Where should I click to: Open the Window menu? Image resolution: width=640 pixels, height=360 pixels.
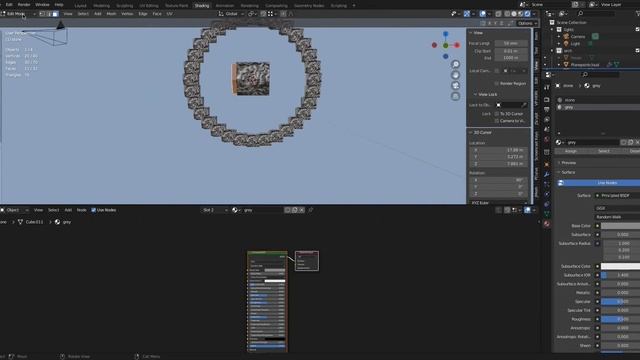(42, 4)
